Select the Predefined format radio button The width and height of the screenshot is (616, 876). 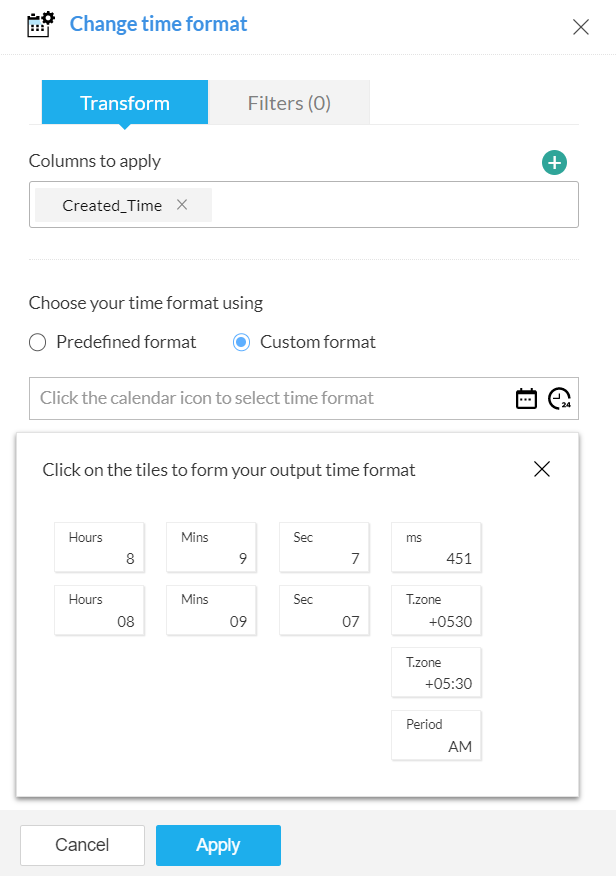coord(38,342)
